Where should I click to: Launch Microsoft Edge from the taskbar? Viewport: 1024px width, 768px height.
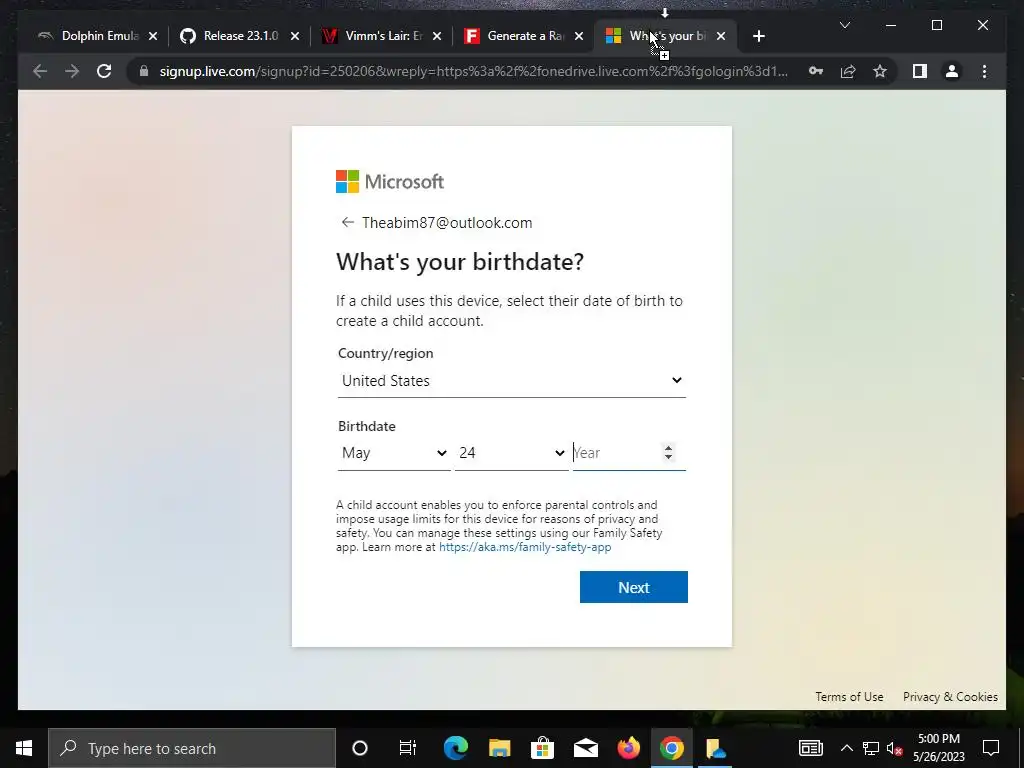coord(456,748)
